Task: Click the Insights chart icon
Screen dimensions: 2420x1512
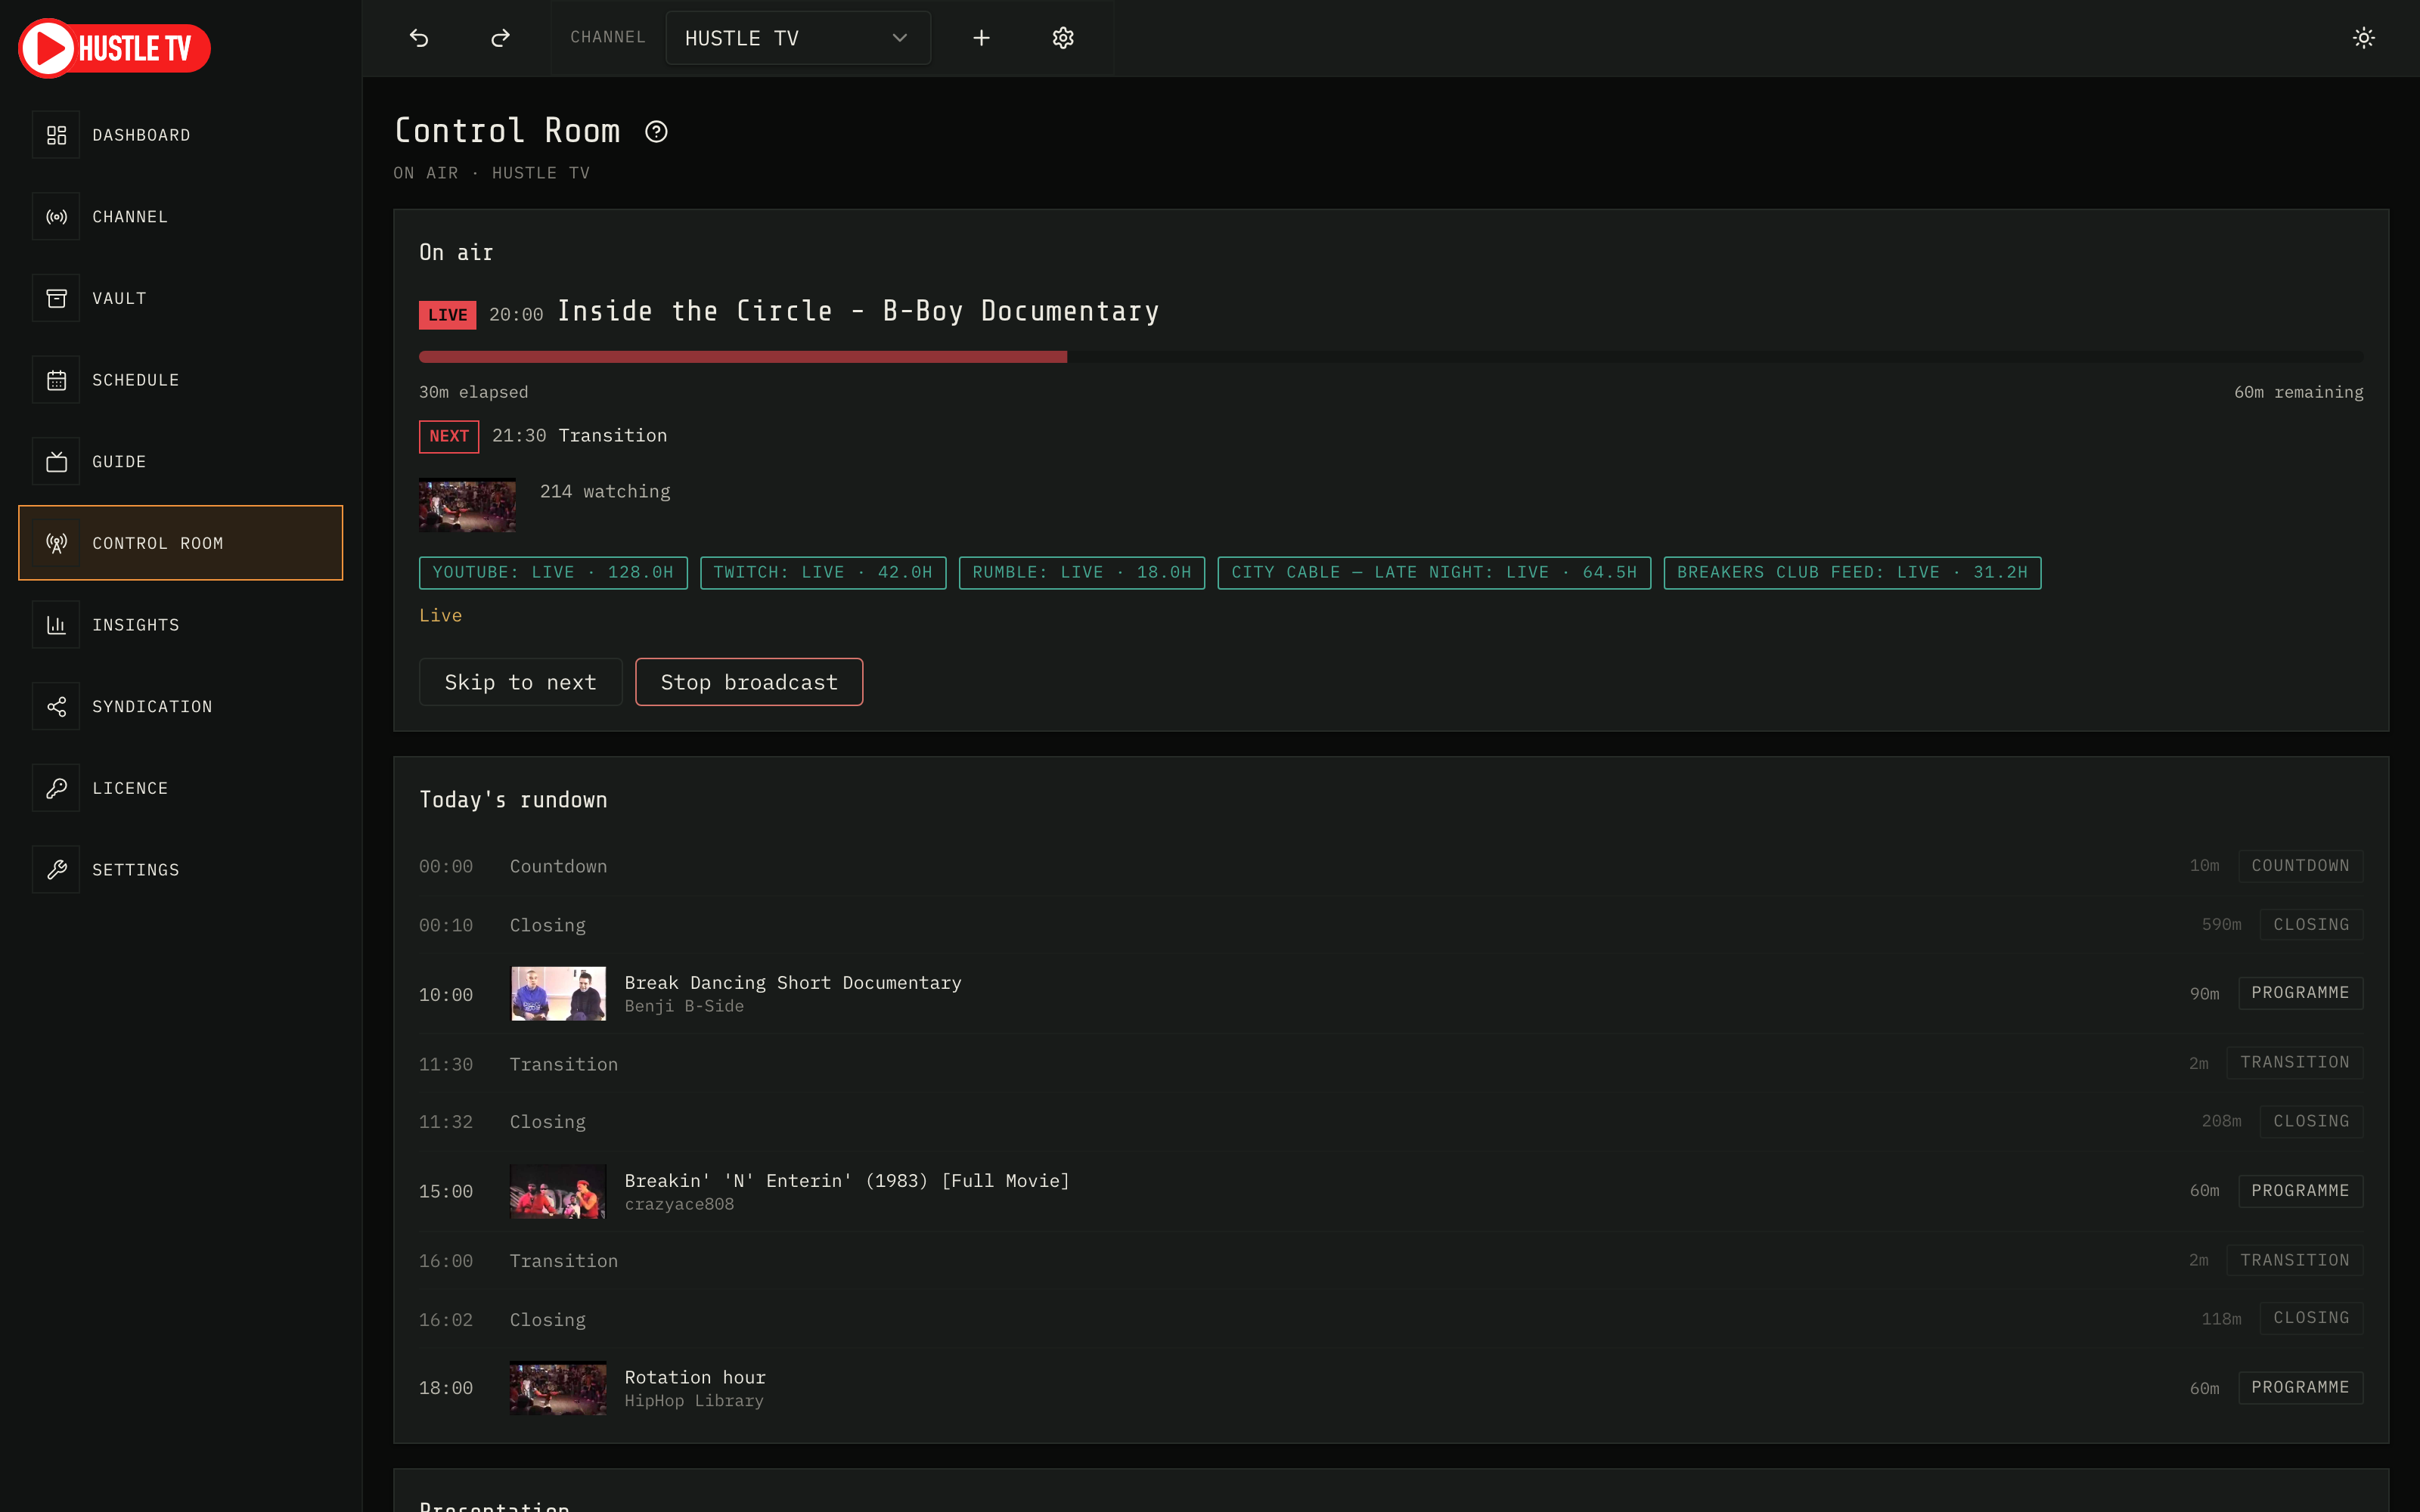Action: pos(56,625)
